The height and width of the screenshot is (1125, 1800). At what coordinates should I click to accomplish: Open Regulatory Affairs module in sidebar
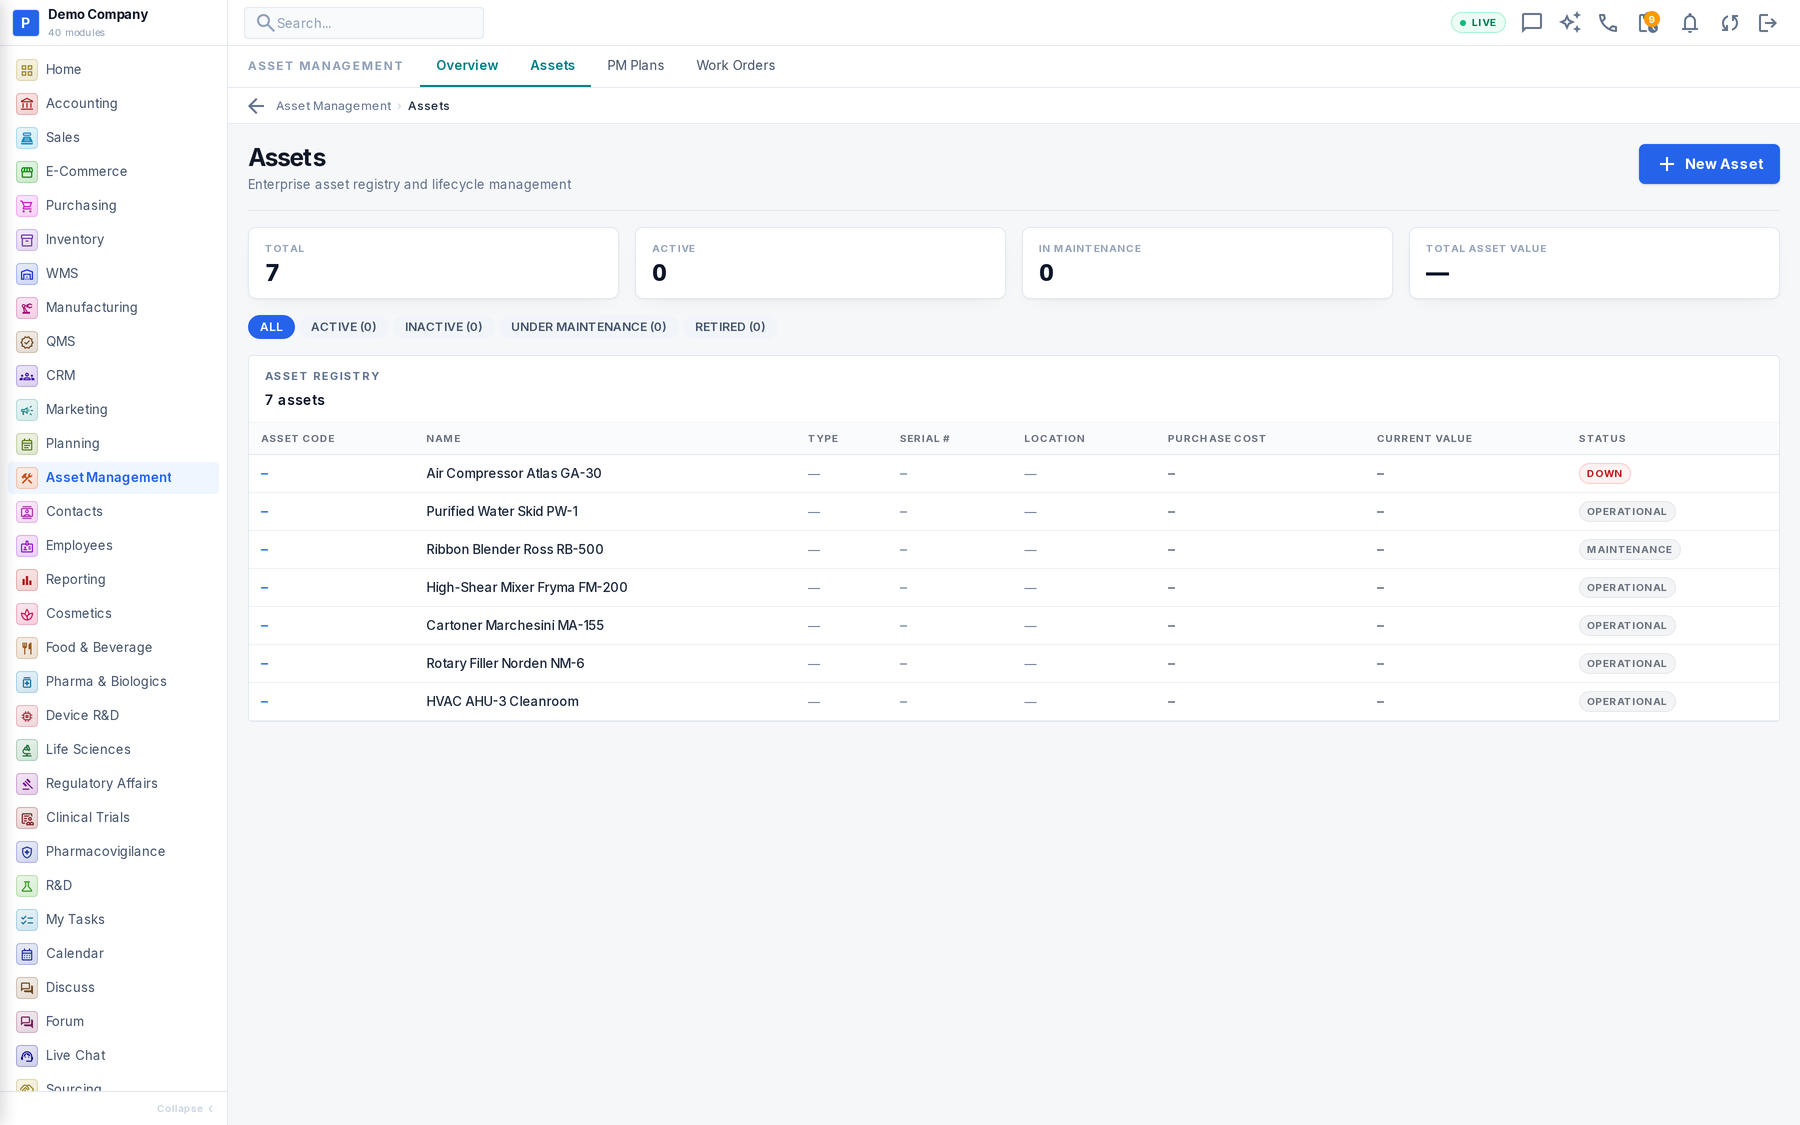[113, 783]
